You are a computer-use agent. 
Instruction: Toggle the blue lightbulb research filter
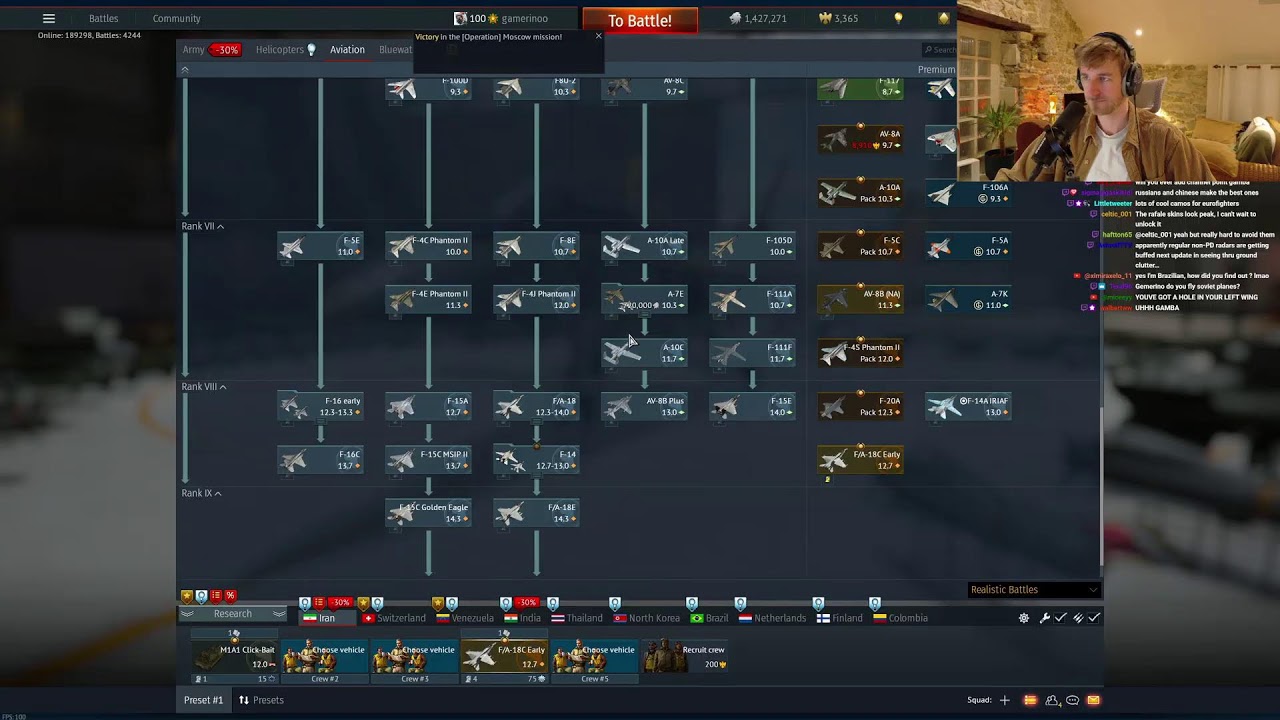(x=201, y=596)
